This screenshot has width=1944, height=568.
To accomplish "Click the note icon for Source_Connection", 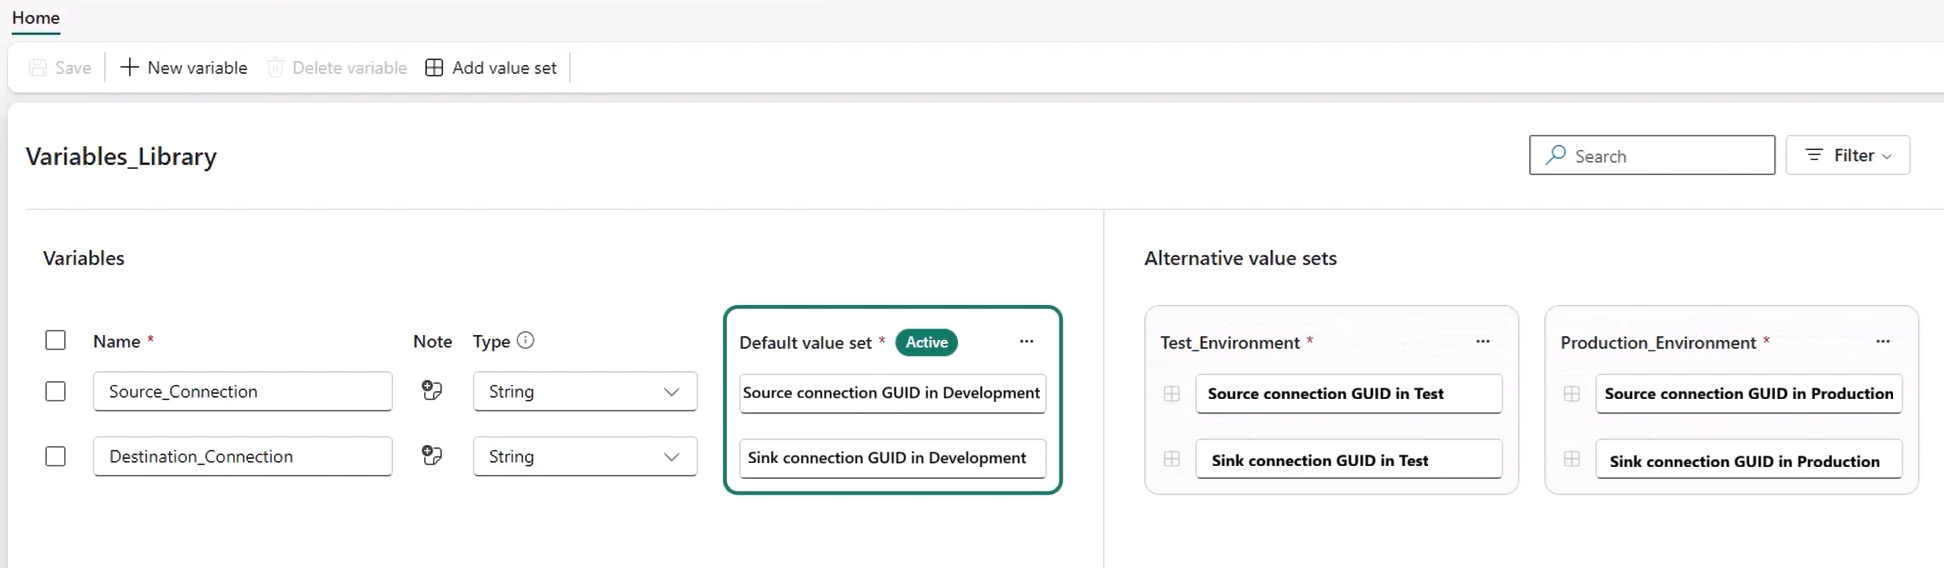I will [432, 391].
